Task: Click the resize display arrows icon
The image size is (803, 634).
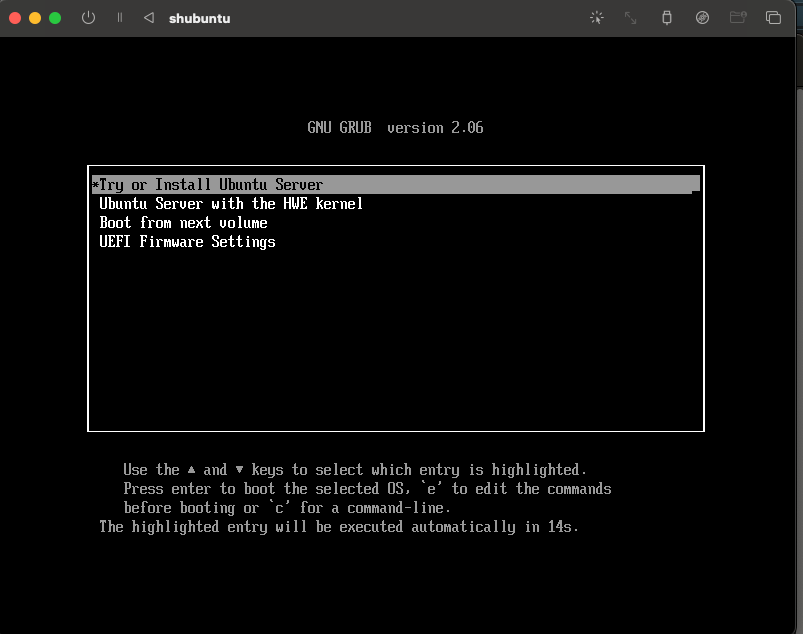Action: point(630,18)
